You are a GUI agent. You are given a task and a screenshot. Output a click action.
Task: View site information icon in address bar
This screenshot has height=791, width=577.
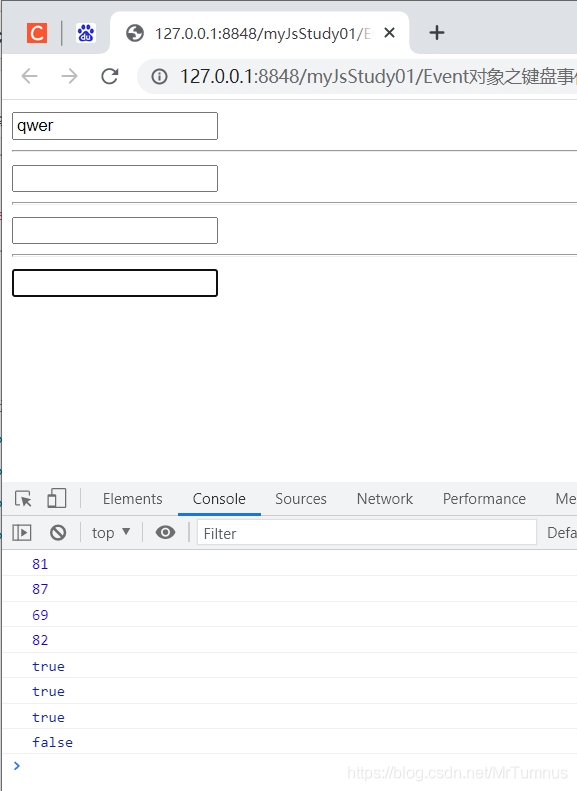click(159, 77)
